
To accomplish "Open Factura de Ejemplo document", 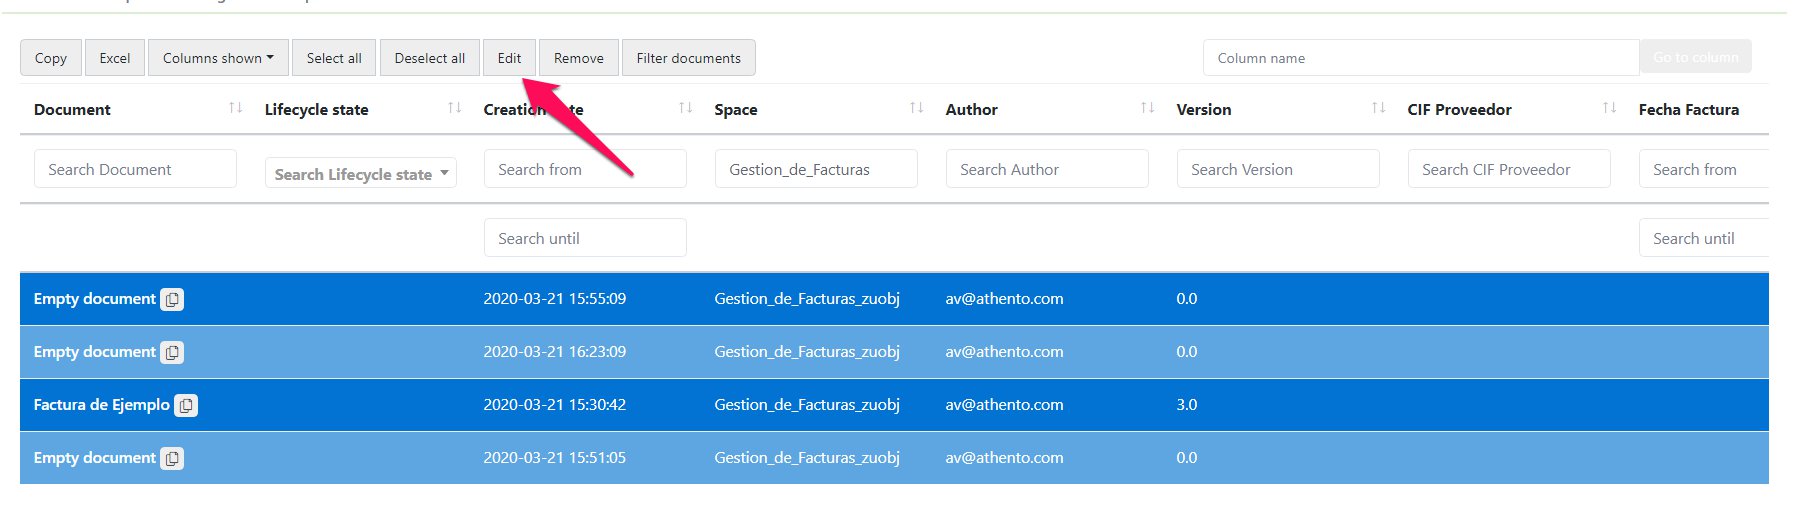I will [x=102, y=405].
